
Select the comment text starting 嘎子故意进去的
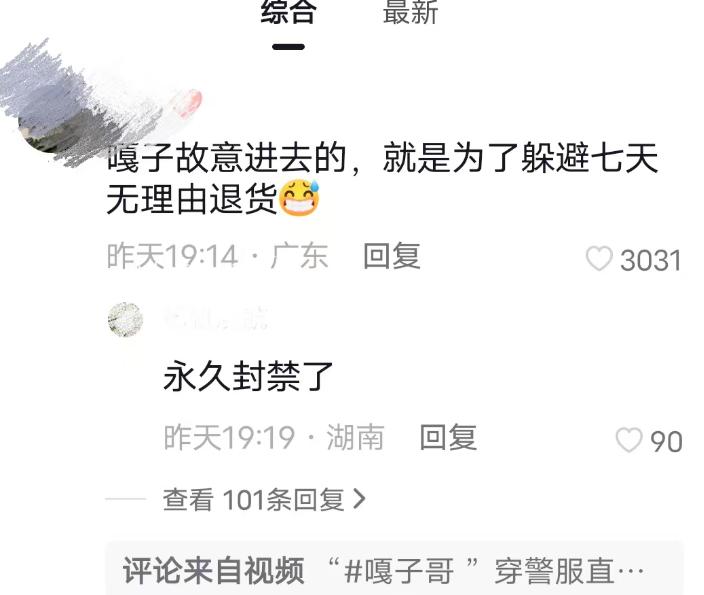pyautogui.click(x=382, y=179)
